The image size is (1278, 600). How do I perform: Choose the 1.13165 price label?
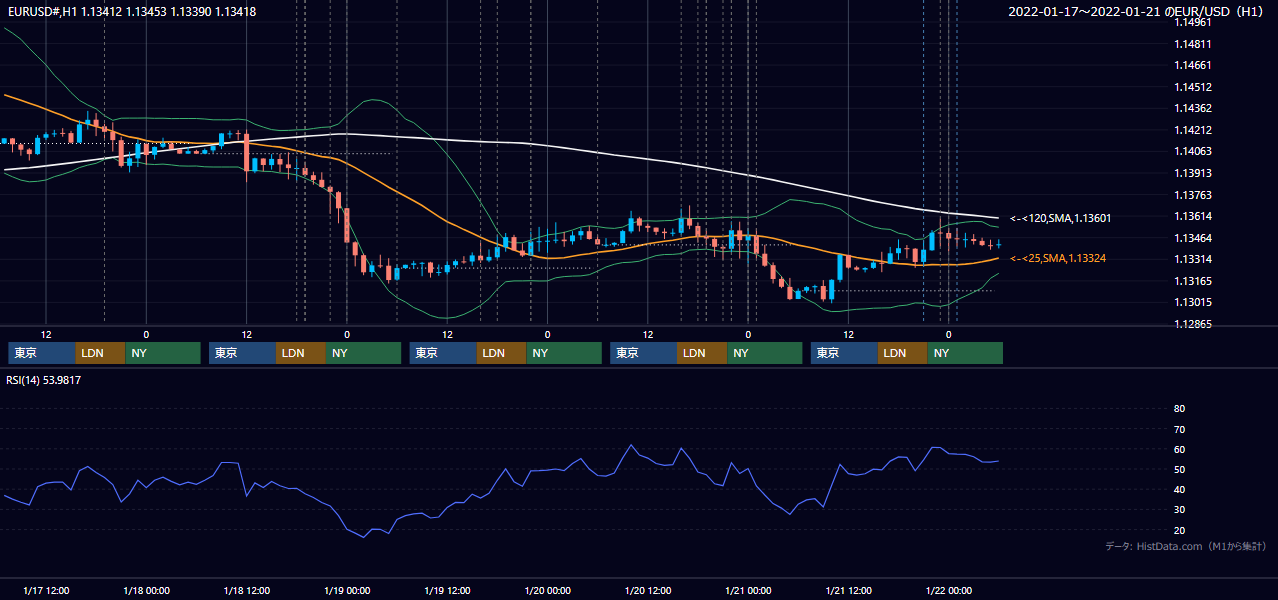1193,281
